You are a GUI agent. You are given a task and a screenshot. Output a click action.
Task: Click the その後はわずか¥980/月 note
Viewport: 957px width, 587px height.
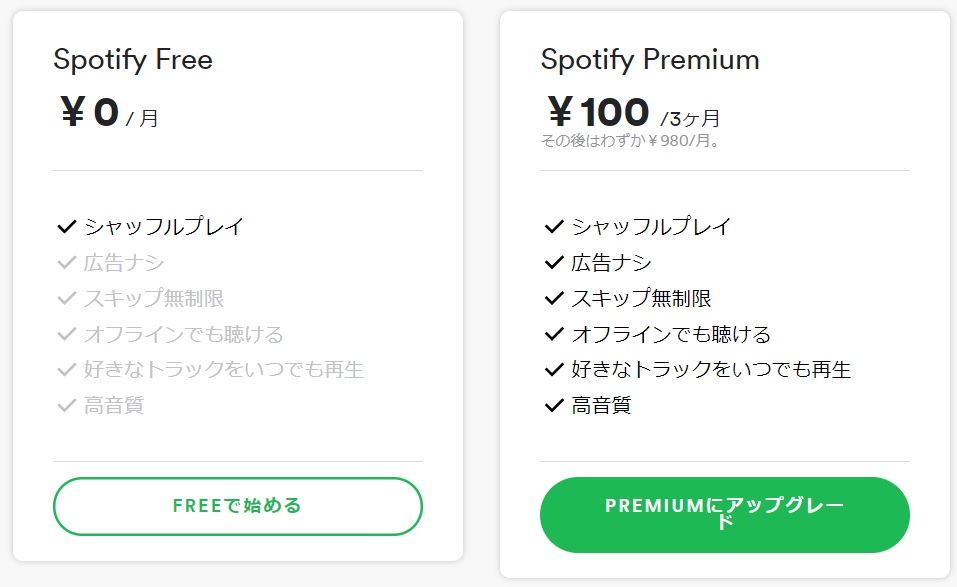(x=630, y=141)
